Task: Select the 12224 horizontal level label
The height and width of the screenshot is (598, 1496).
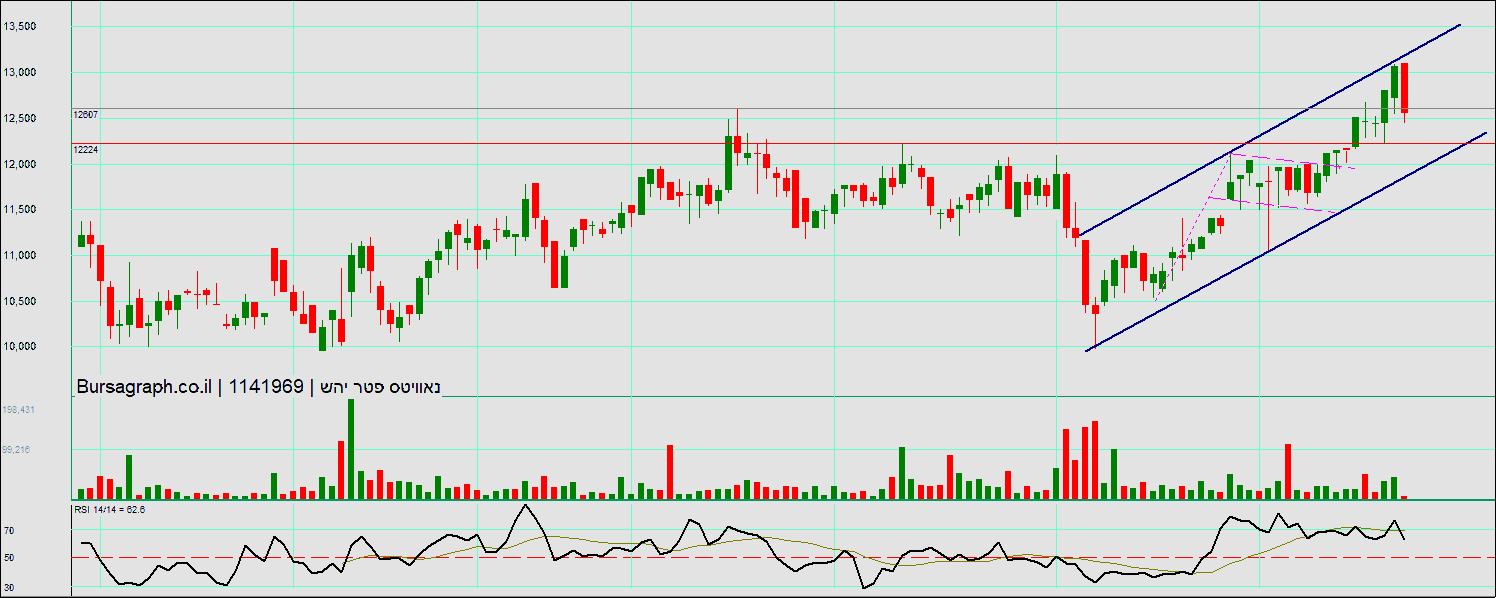Action: pyautogui.click(x=86, y=149)
